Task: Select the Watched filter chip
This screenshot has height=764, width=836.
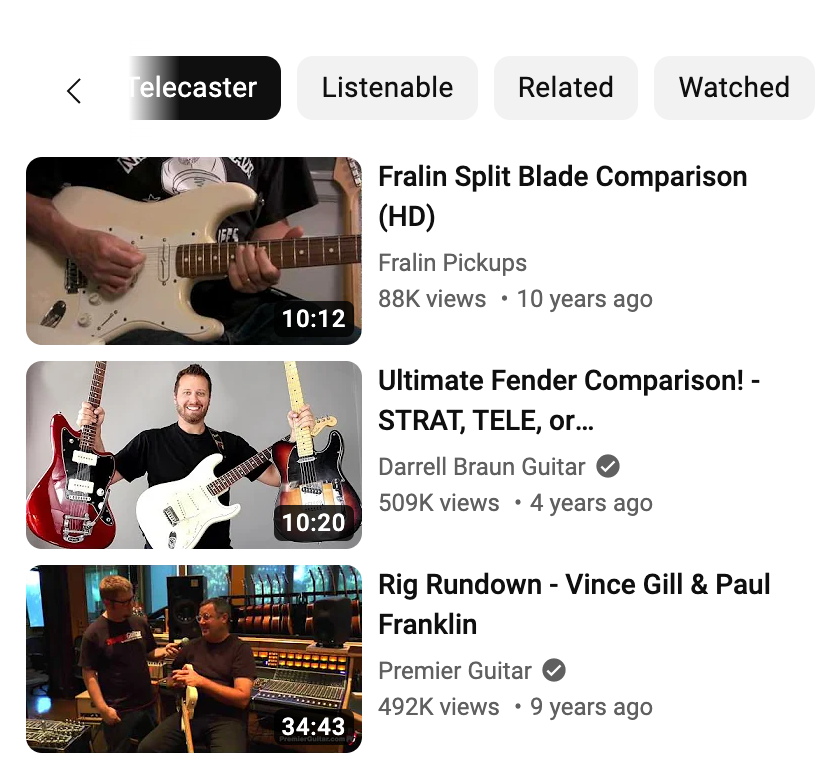Action: click(734, 88)
